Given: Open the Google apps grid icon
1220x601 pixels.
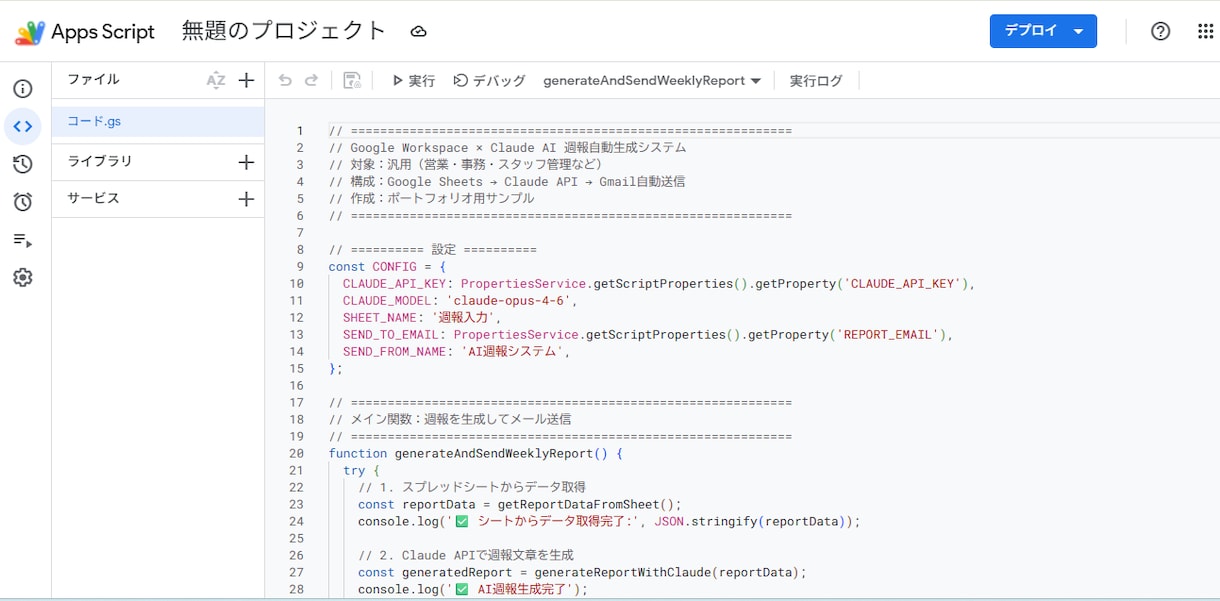Looking at the screenshot, I should click(1205, 31).
